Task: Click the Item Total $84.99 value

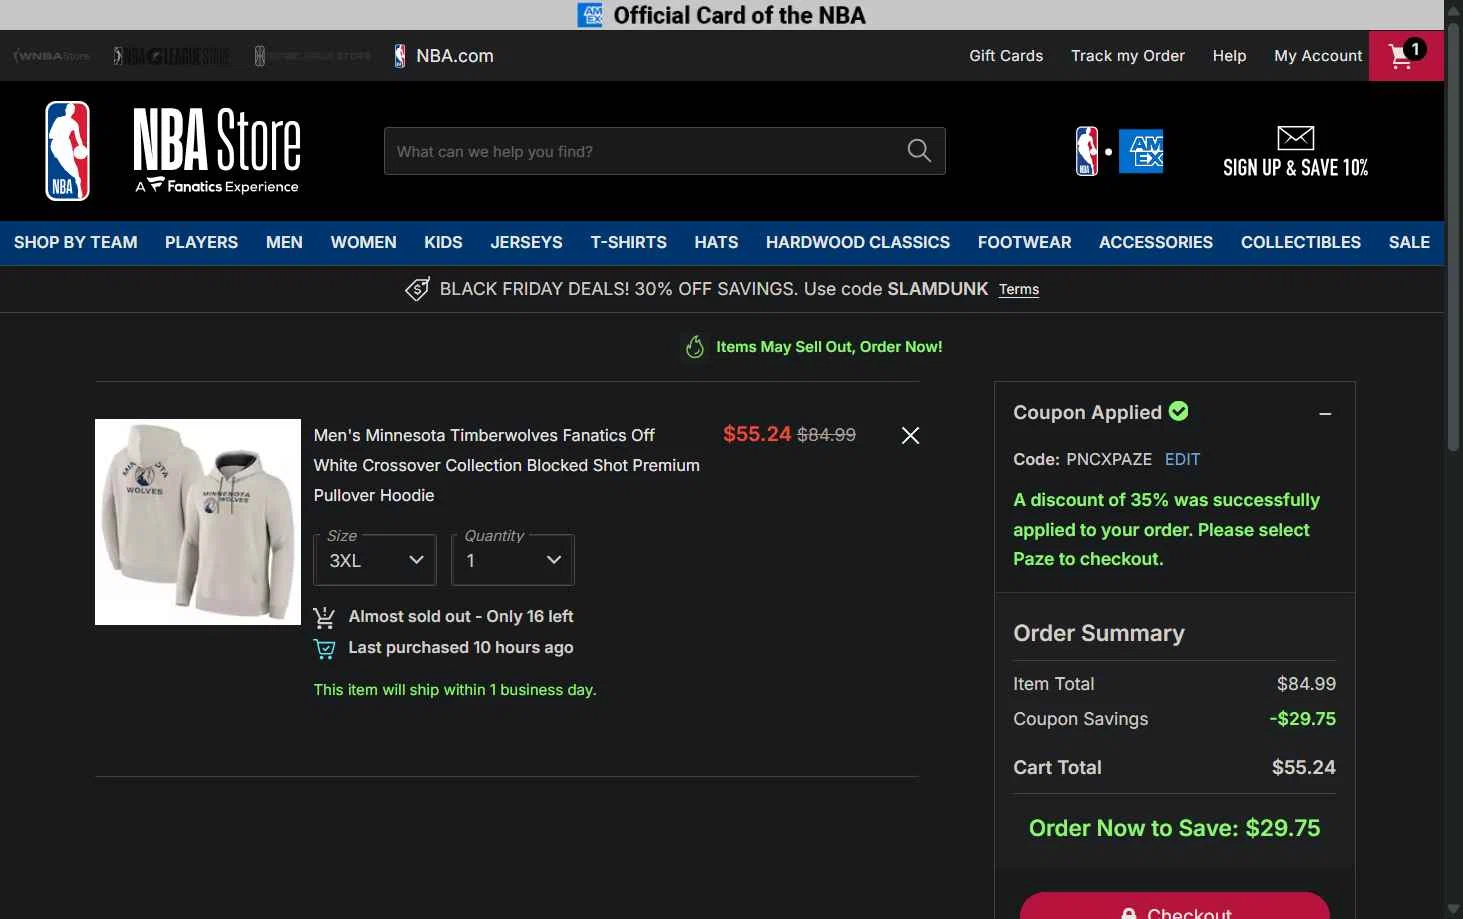Action: tap(1306, 684)
